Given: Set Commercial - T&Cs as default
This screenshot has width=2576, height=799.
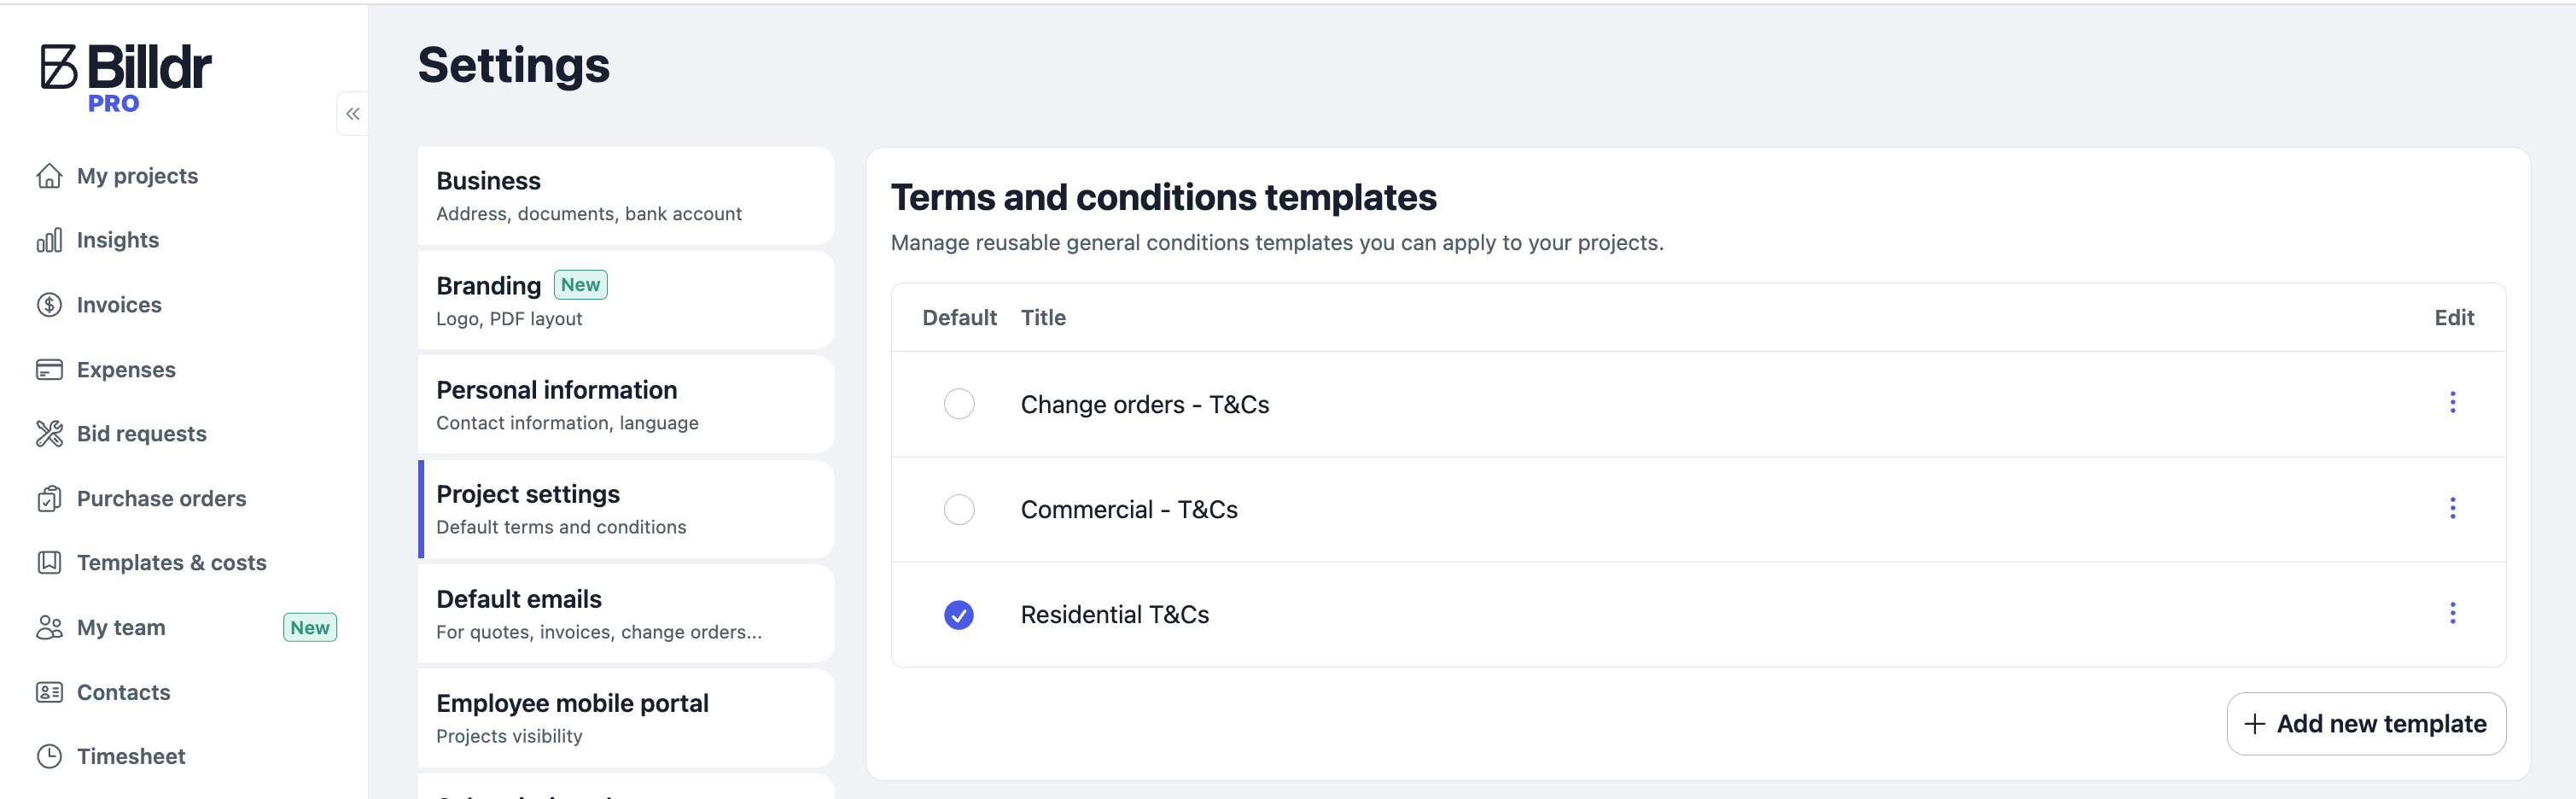Looking at the screenshot, I should (959, 510).
